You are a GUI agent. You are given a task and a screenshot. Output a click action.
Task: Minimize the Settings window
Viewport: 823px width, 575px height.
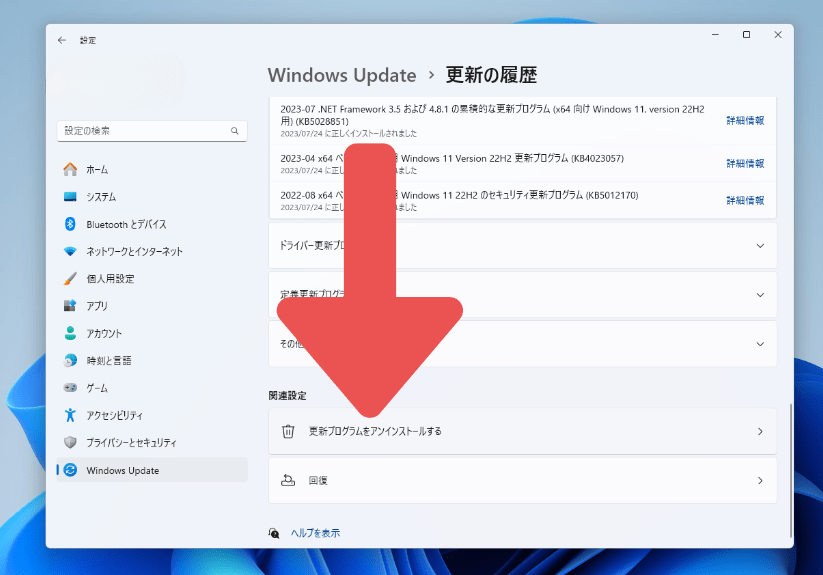[x=715, y=35]
